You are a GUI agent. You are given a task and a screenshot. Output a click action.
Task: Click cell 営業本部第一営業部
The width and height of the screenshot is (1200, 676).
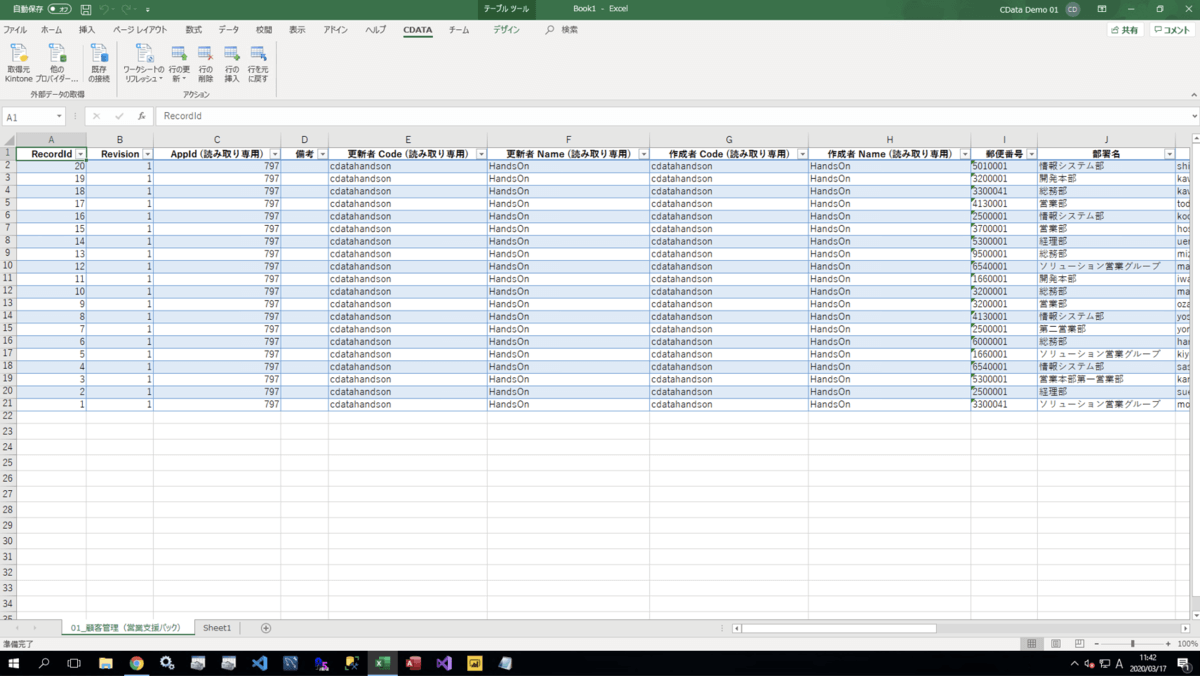coord(1106,379)
